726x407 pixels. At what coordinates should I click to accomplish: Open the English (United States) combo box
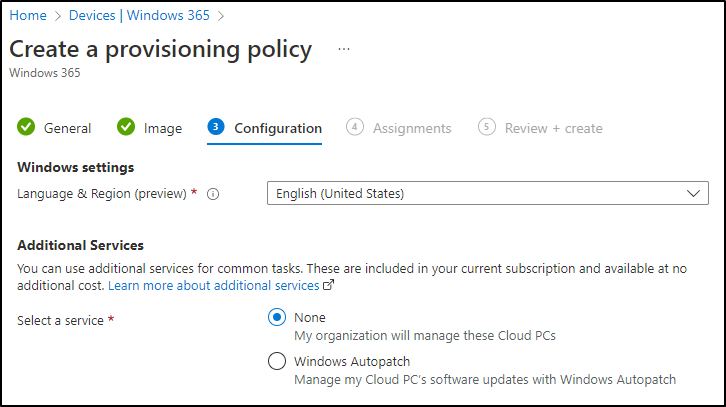point(488,193)
